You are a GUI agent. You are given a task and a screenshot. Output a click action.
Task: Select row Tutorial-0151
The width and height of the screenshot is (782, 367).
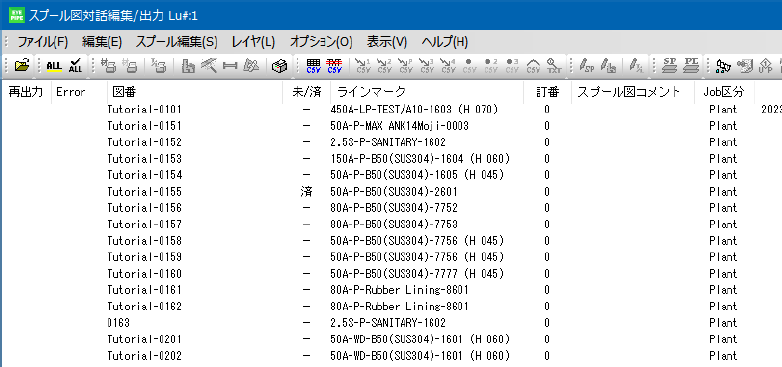pos(391,126)
